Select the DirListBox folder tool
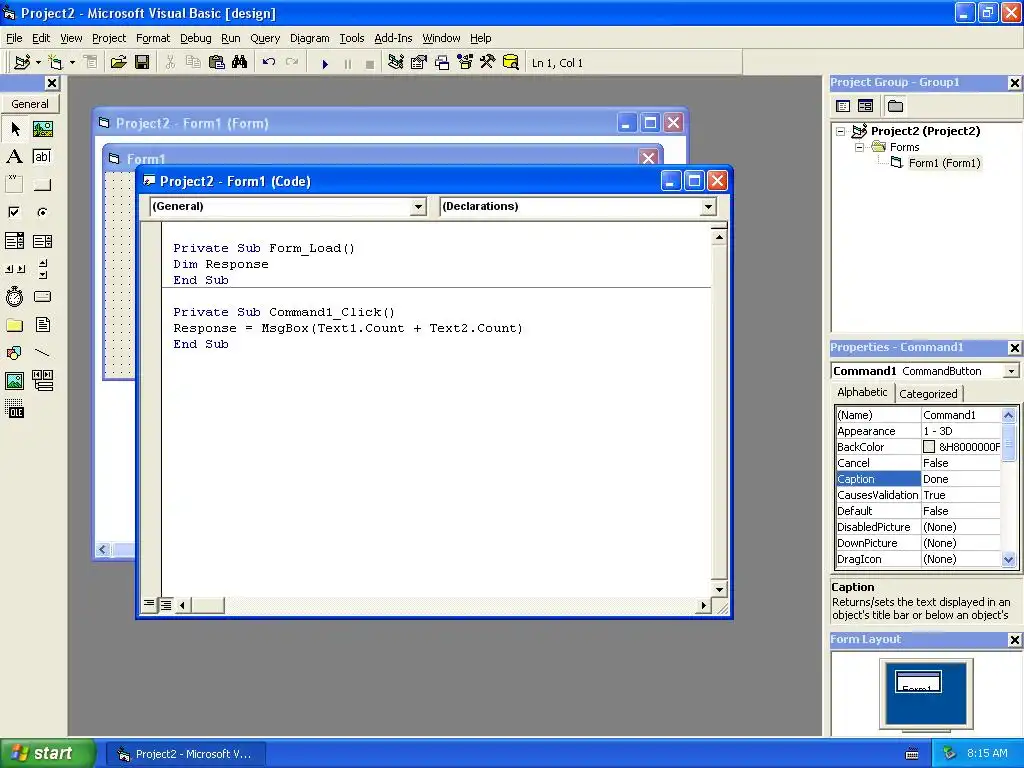 point(15,325)
